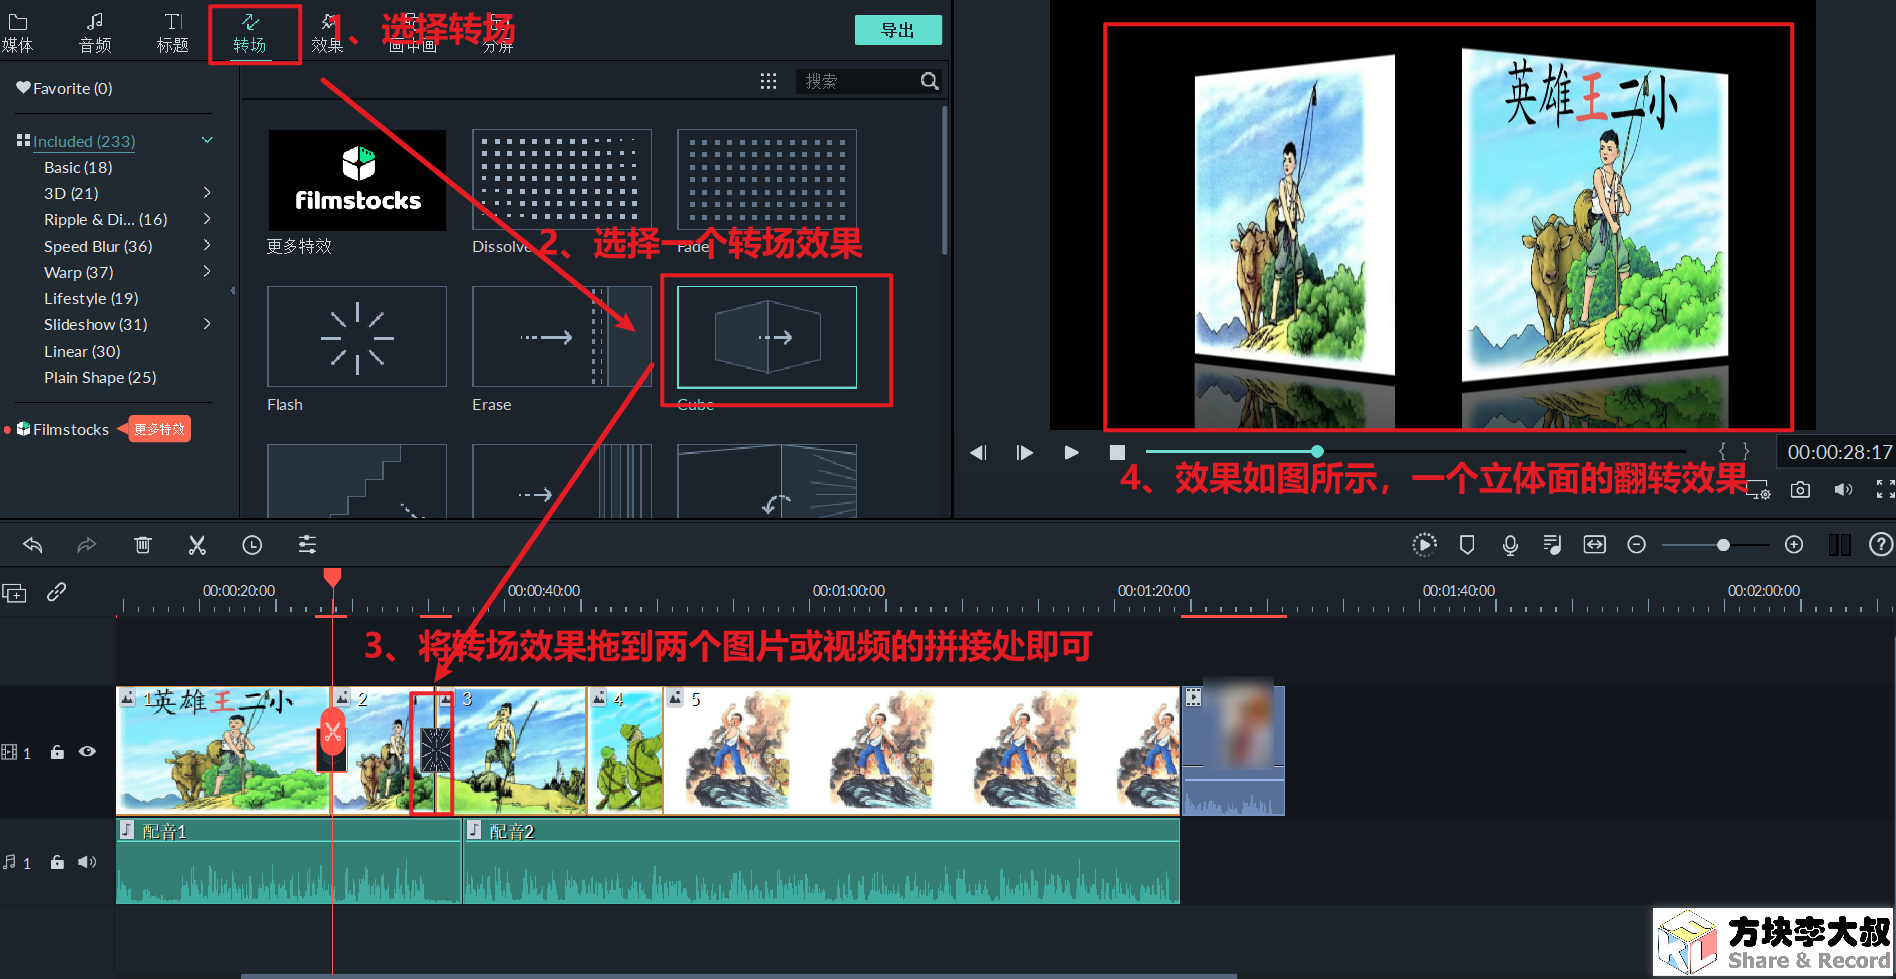Click the red playhead marker
The height and width of the screenshot is (979, 1896).
[332, 577]
